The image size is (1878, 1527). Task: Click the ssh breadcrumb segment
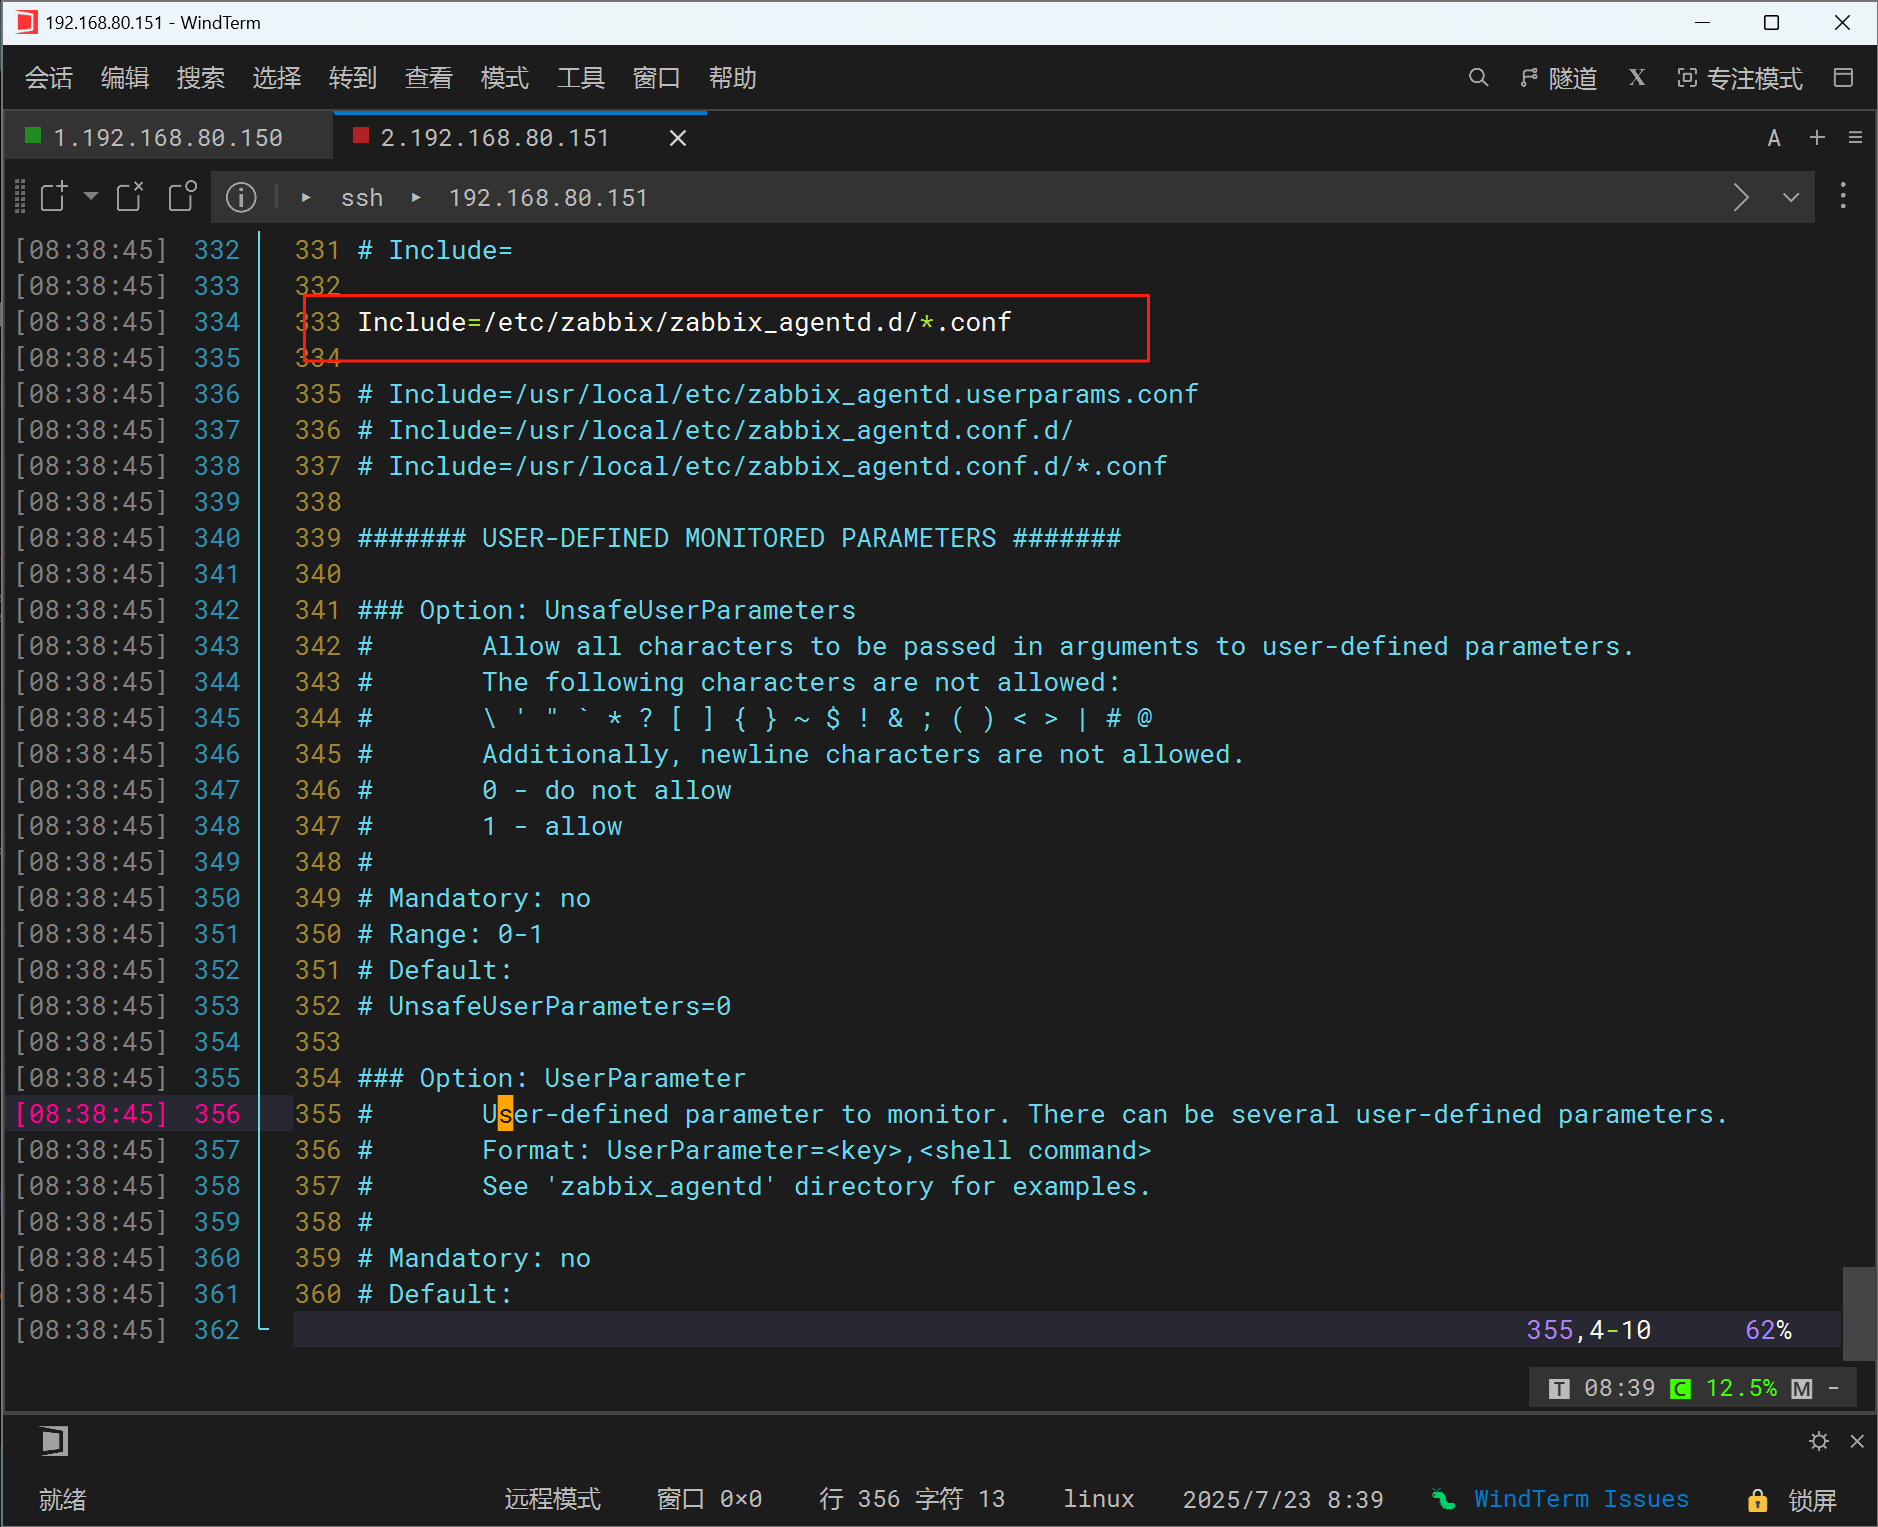pyautogui.click(x=362, y=198)
